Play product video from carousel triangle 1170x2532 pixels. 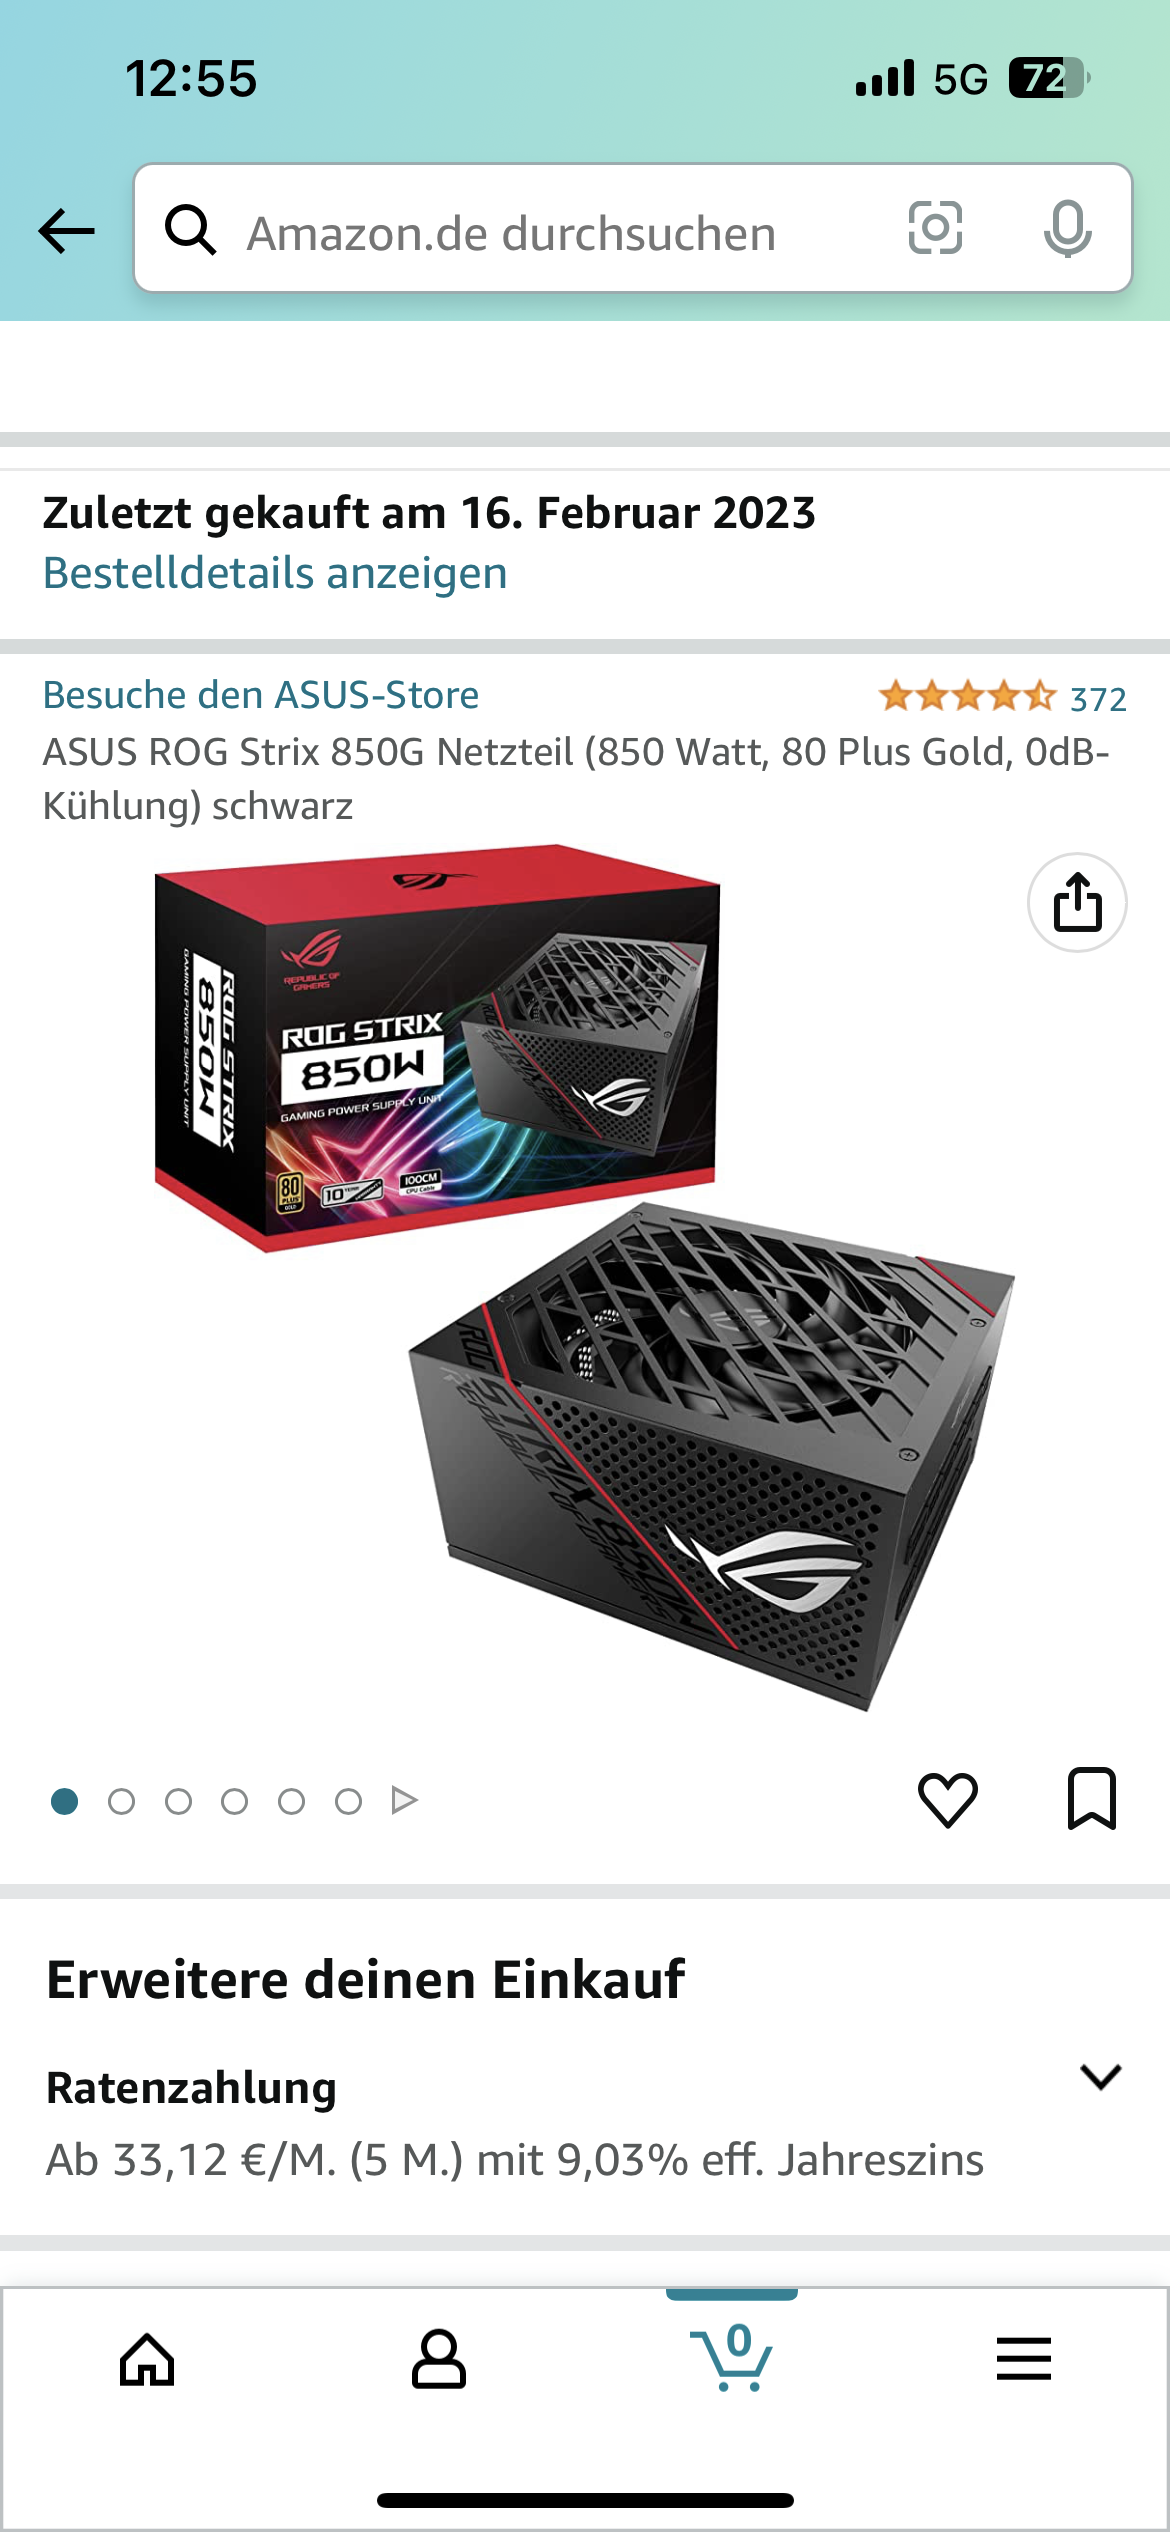(404, 1800)
